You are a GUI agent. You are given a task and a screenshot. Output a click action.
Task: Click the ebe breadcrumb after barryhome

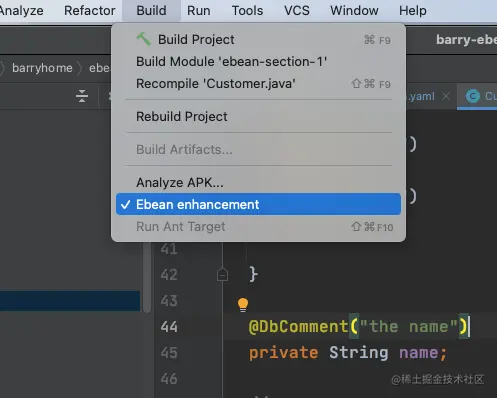(x=99, y=68)
